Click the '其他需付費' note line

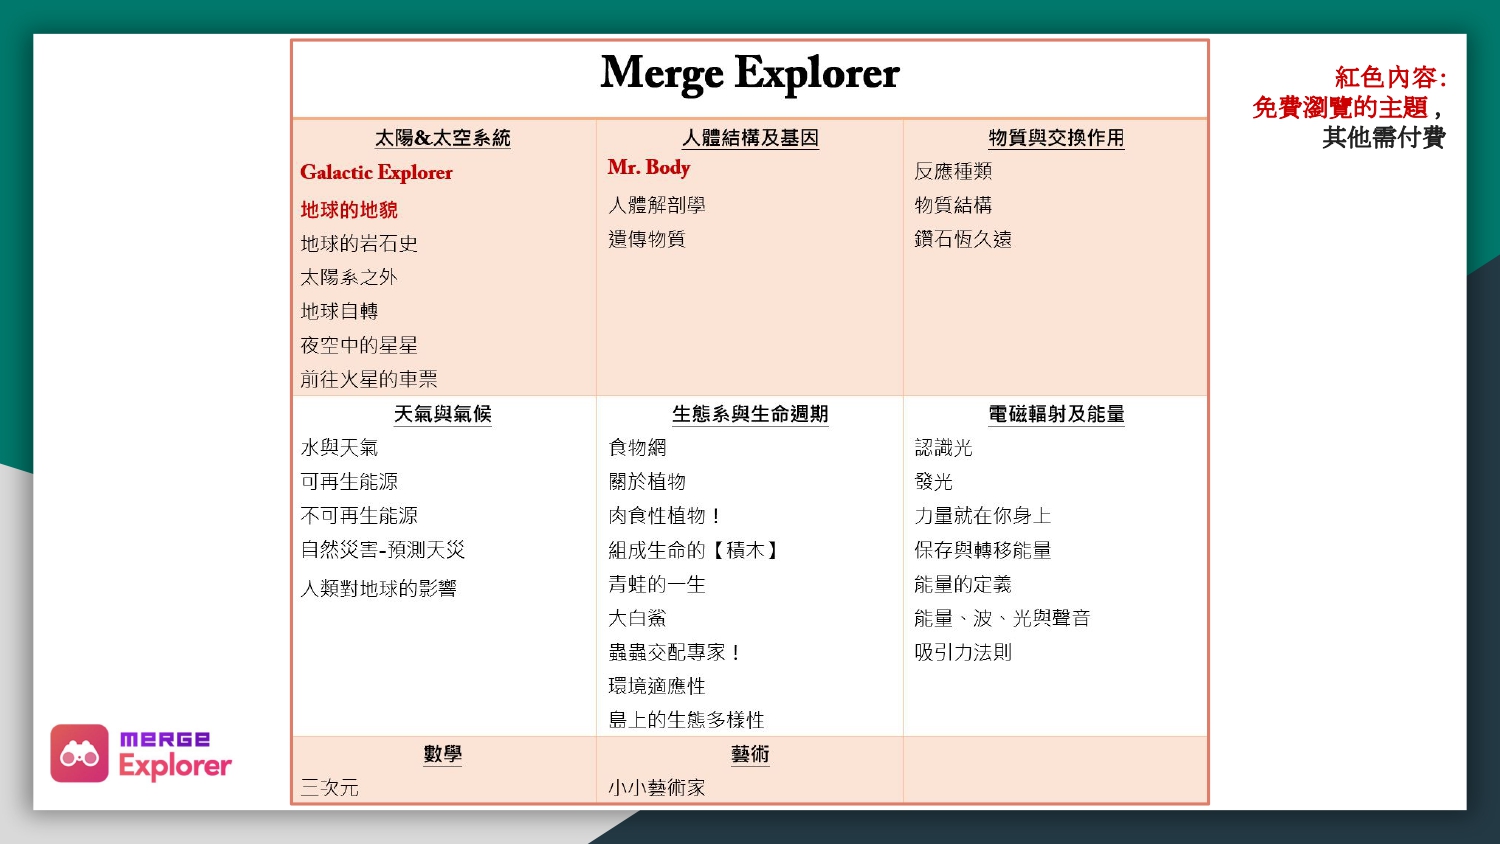click(1384, 138)
